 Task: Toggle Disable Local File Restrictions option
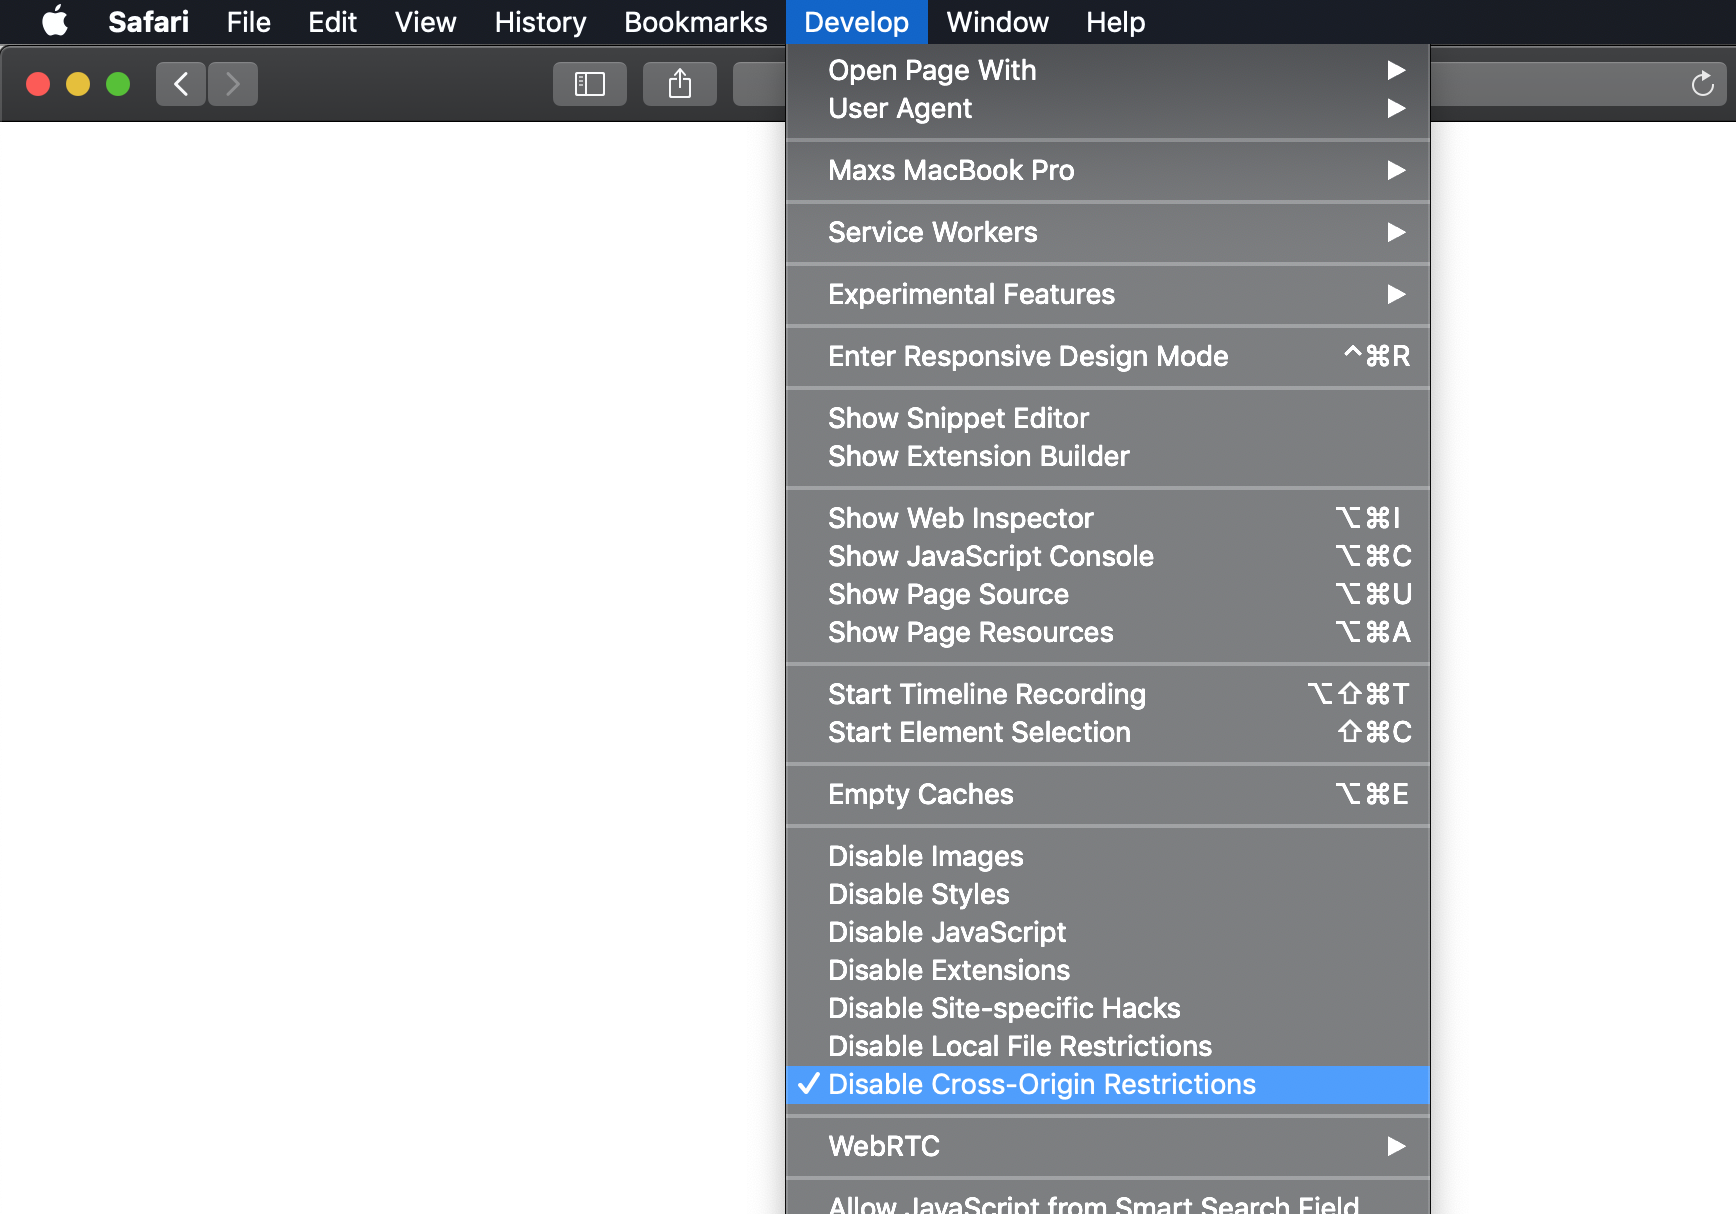(1108, 1046)
